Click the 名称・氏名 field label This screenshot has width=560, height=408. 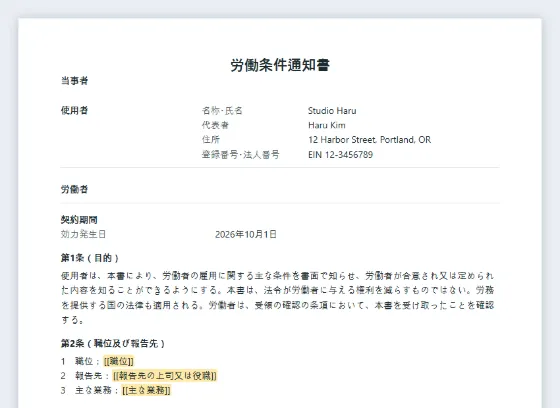[x=222, y=111]
